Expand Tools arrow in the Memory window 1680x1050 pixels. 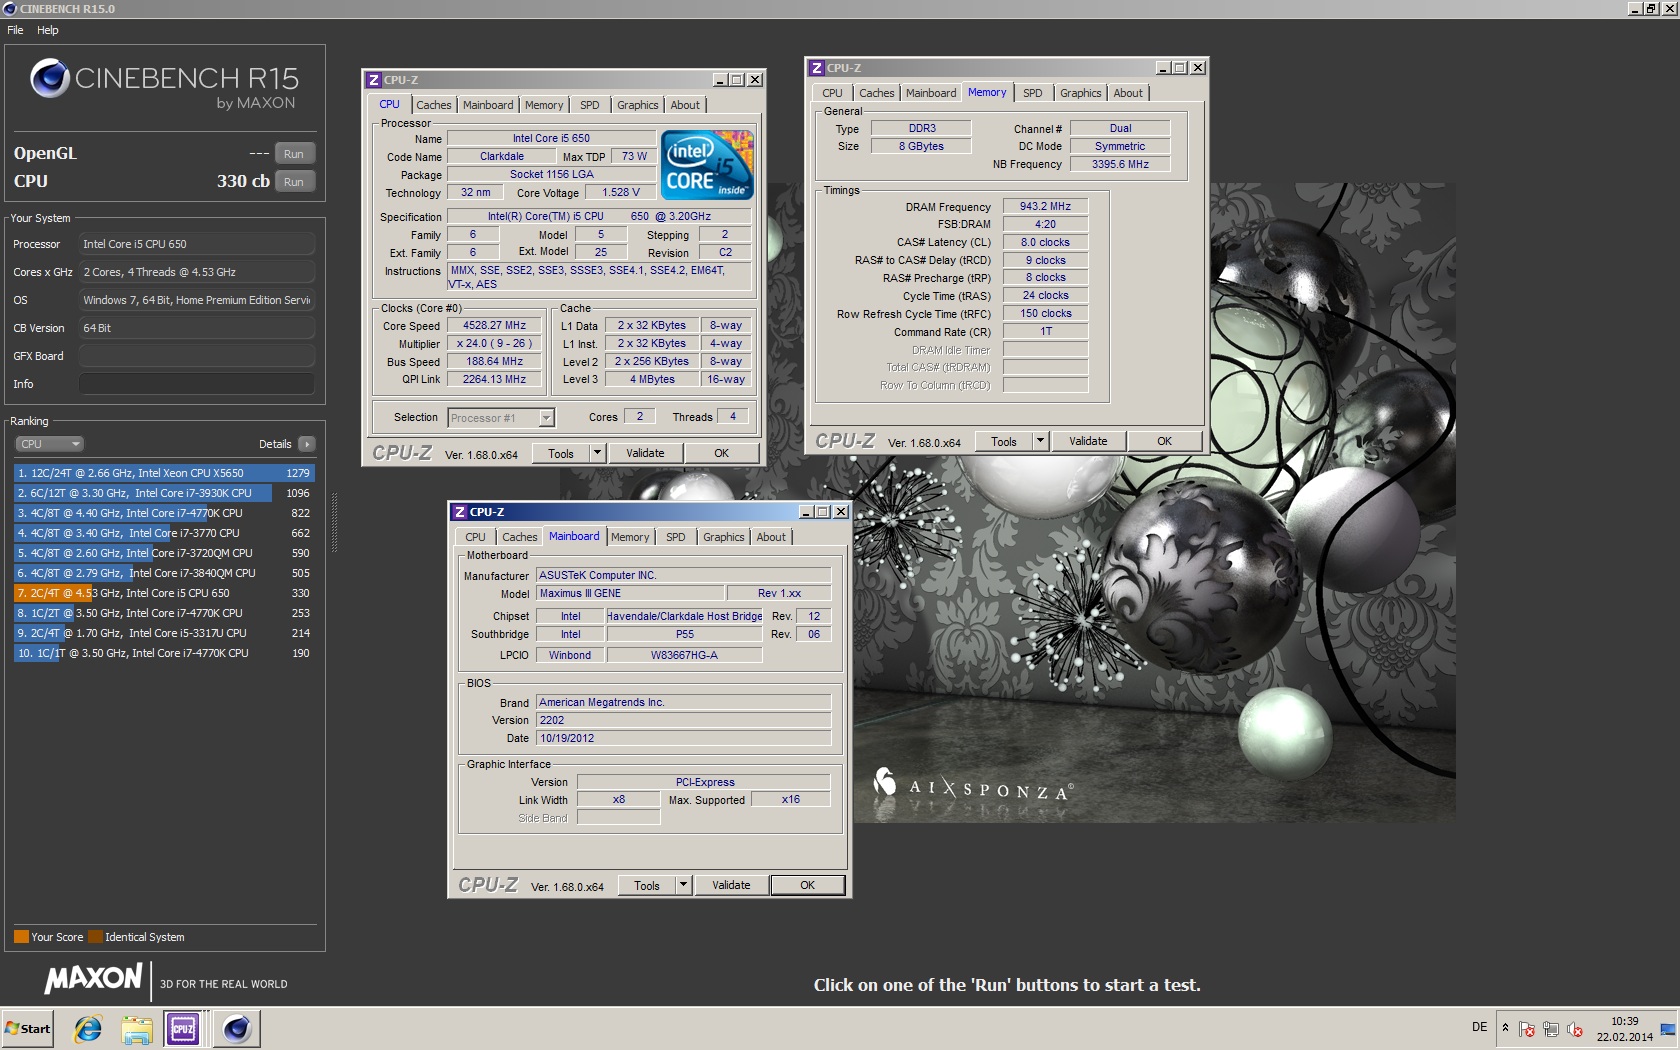click(1040, 441)
